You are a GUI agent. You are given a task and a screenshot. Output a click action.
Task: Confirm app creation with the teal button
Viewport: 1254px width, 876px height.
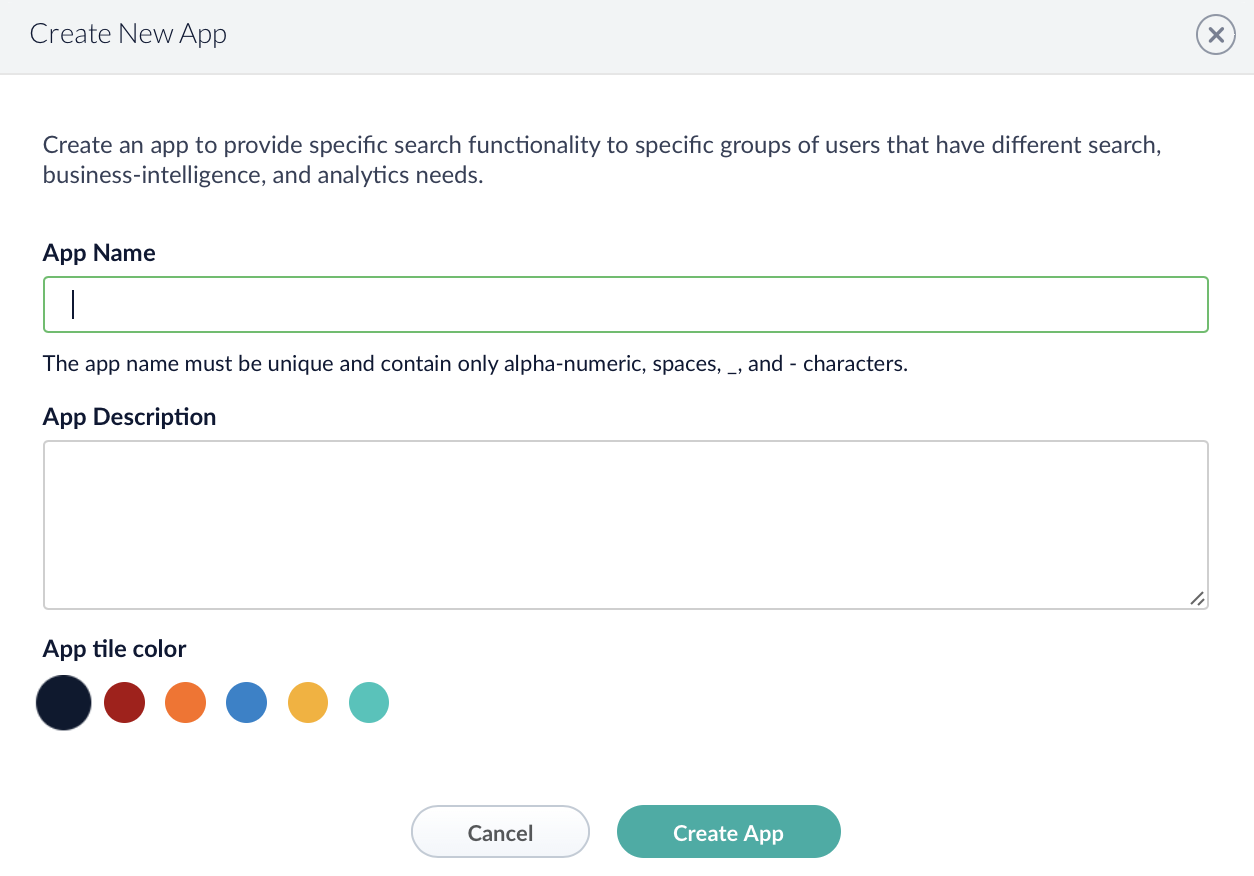tap(728, 831)
